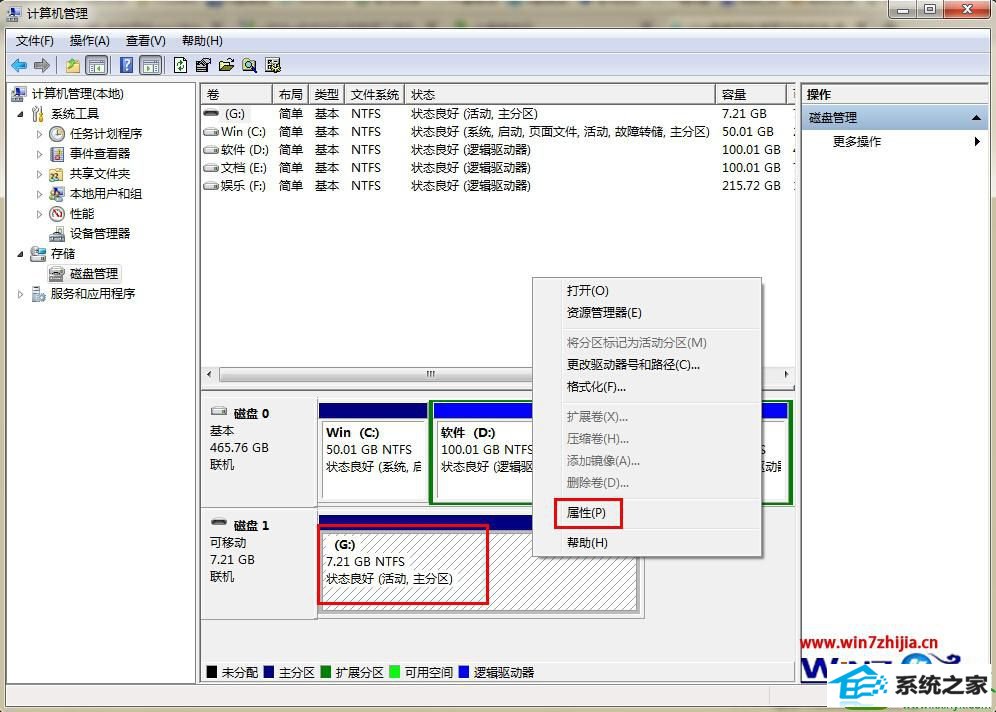This screenshot has width=996, height=712.
Task: Select the 娱乐 (F:) volume row
Action: 498,185
